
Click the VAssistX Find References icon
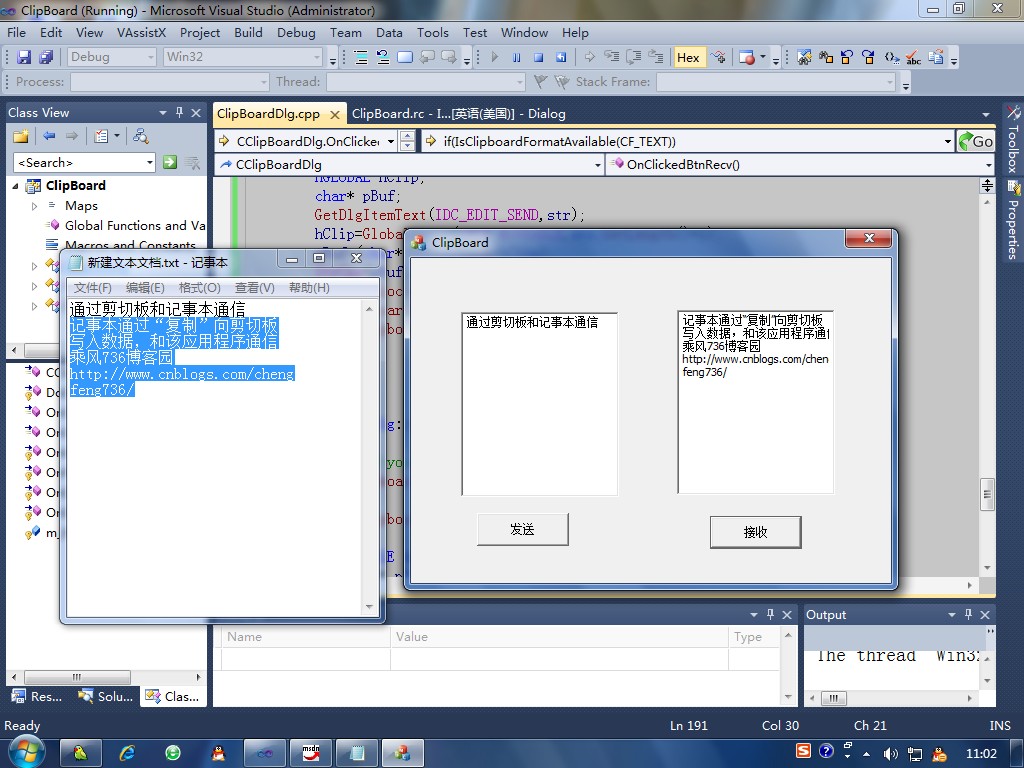coord(825,57)
